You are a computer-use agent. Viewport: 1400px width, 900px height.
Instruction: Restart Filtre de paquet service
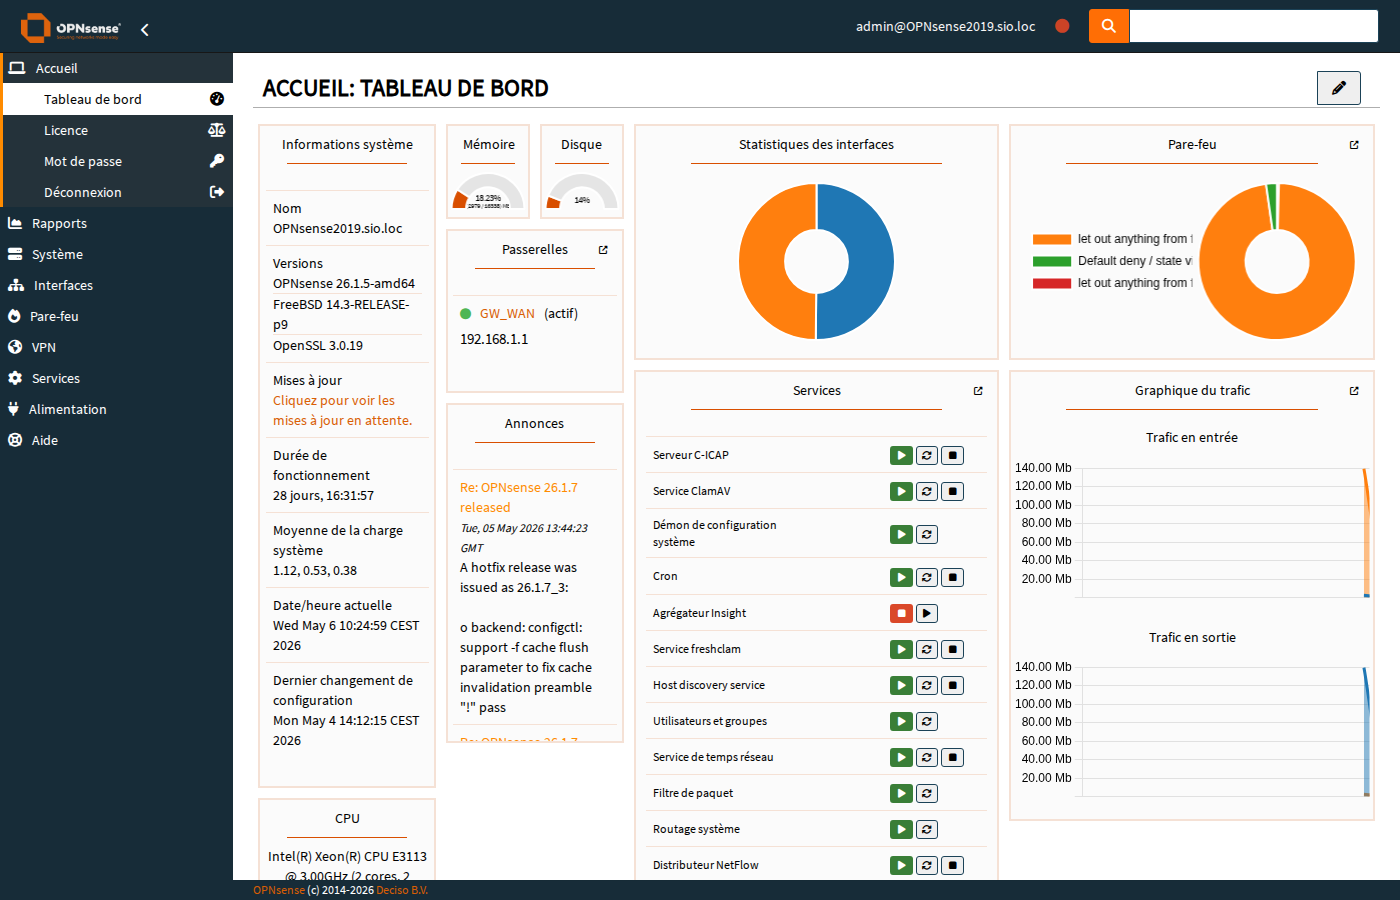pyautogui.click(x=927, y=794)
